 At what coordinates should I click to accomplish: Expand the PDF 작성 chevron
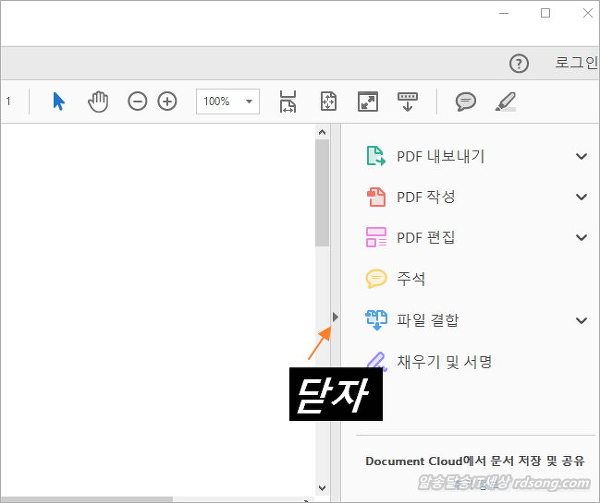tap(582, 197)
